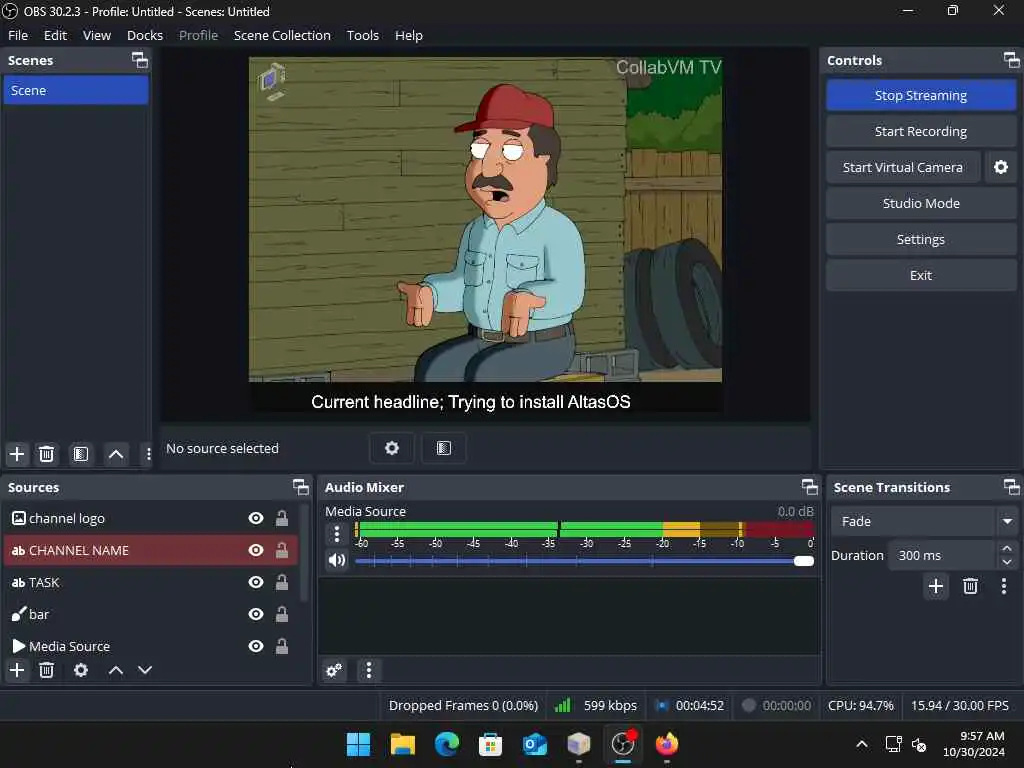Image resolution: width=1024 pixels, height=768 pixels.
Task: Click Start Virtual Camera button
Action: coord(903,167)
